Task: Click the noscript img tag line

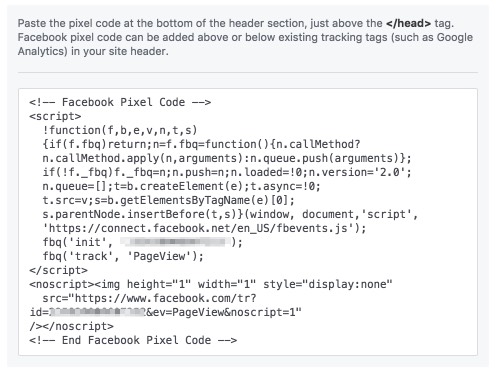Action: [x=211, y=284]
